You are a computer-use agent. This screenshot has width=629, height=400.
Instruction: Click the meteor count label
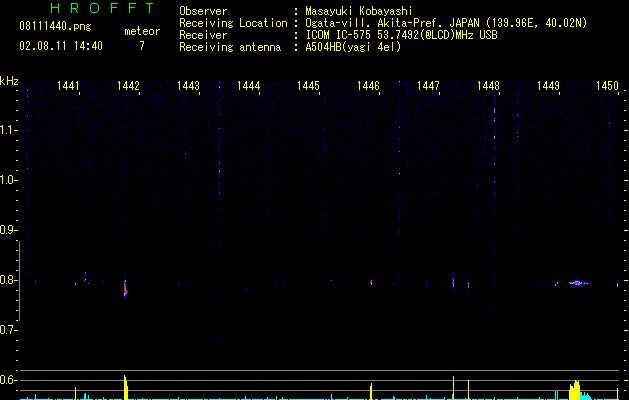point(142,31)
